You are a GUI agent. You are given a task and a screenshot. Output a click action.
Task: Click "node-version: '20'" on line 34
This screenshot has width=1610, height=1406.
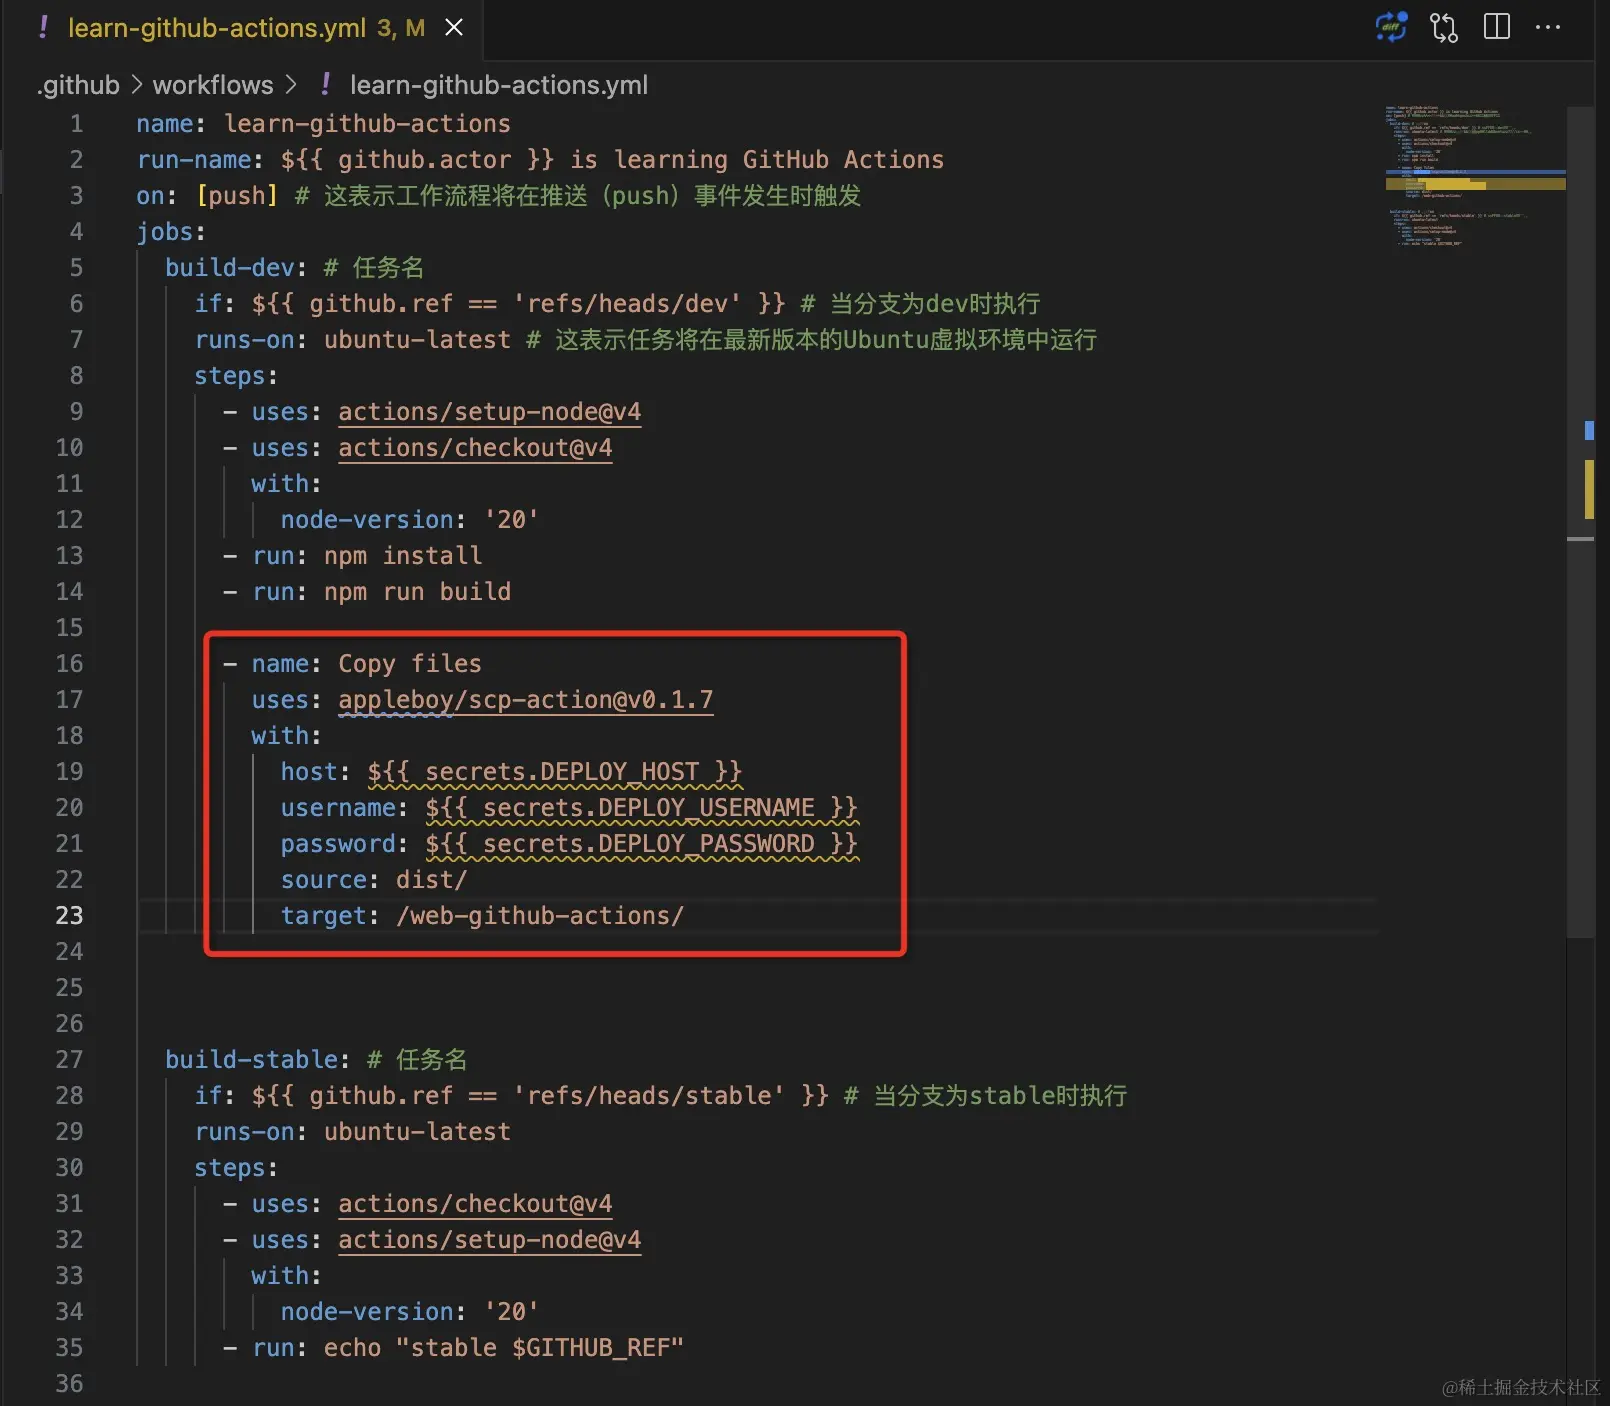(409, 1312)
